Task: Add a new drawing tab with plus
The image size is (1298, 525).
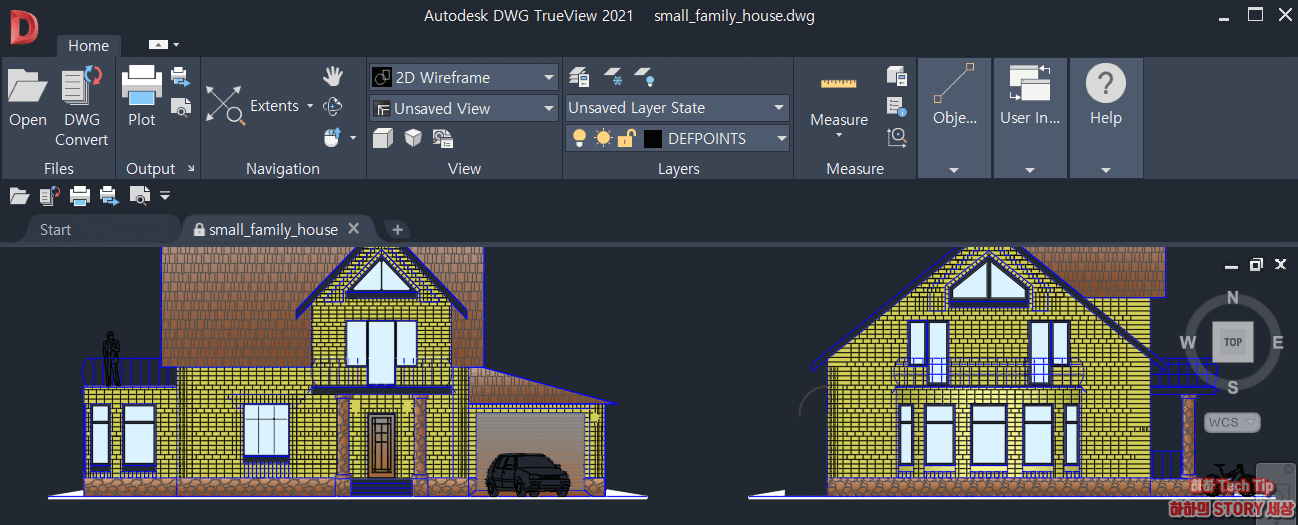Action: (x=397, y=230)
